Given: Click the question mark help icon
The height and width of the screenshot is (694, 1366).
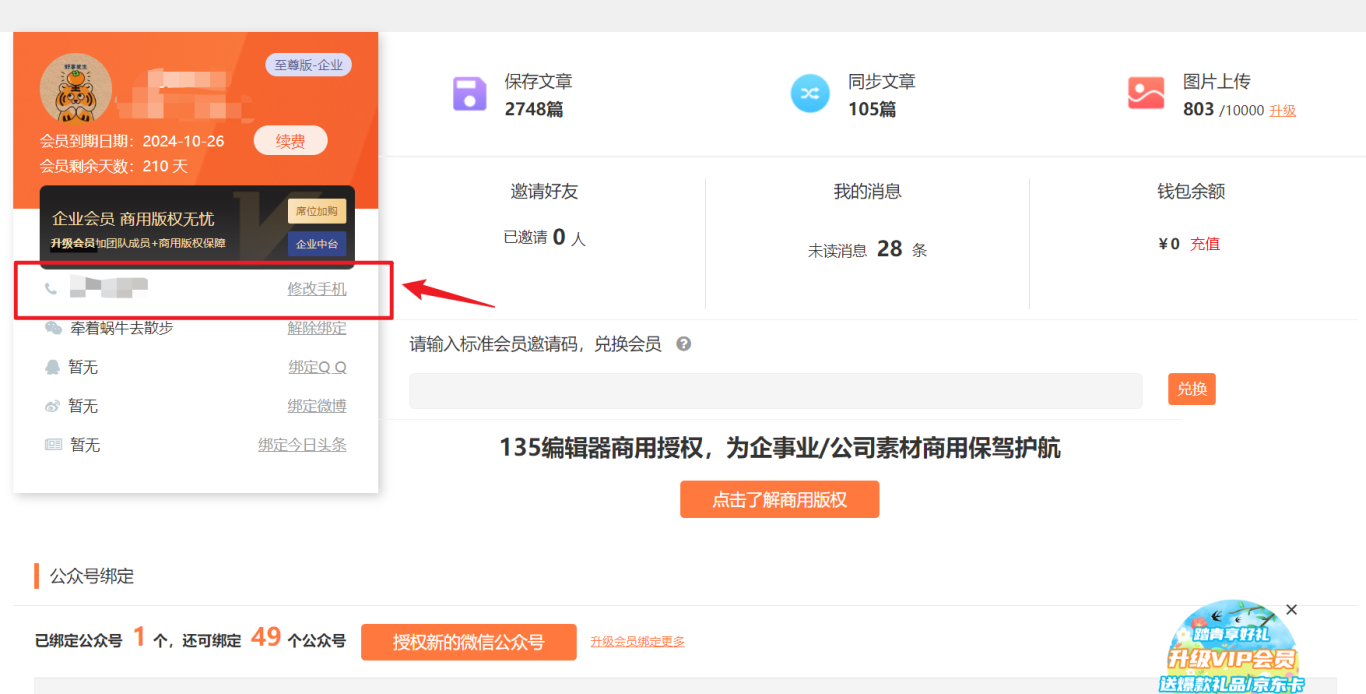Looking at the screenshot, I should click(684, 344).
